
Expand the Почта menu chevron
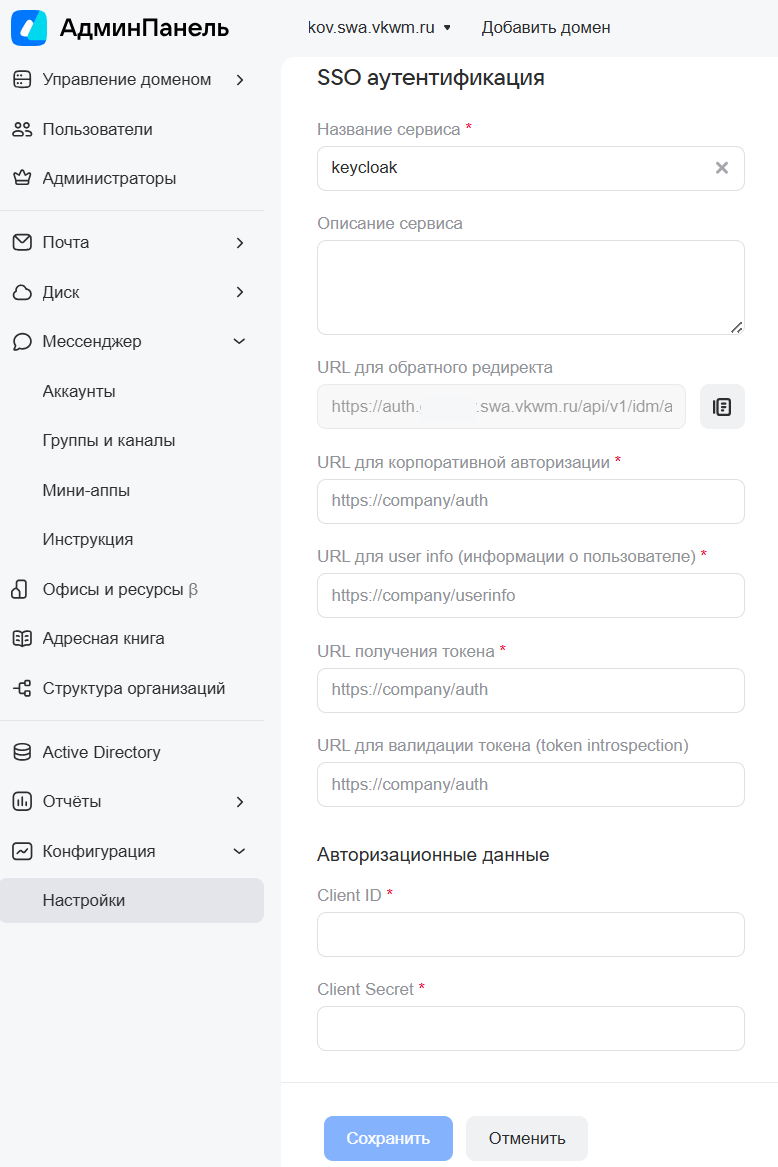[240, 243]
